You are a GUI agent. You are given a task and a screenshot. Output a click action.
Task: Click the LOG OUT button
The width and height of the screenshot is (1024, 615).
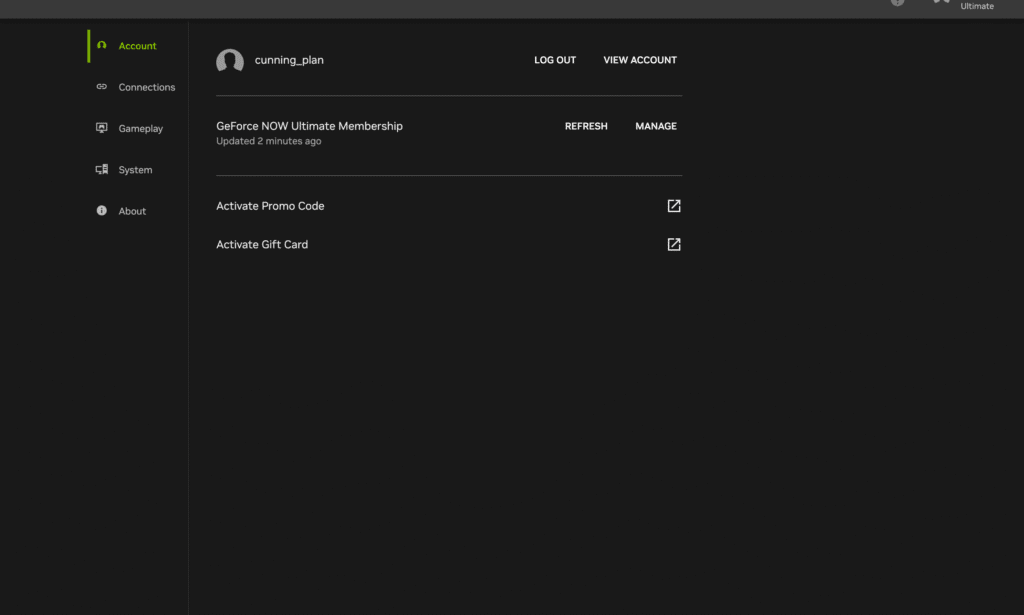point(555,60)
